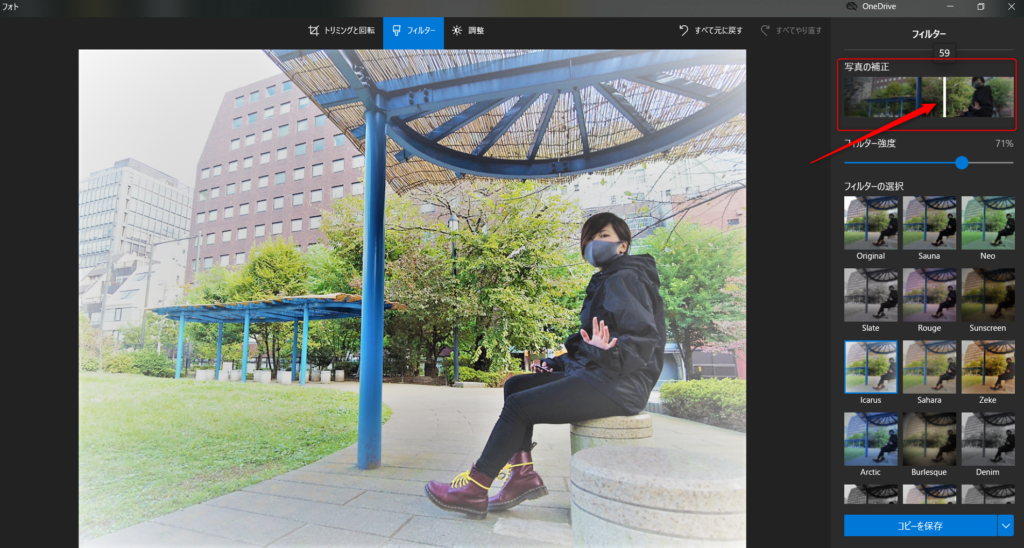The height and width of the screenshot is (548, 1024).
Task: Select the Original filter thumbnail
Action: [x=870, y=222]
